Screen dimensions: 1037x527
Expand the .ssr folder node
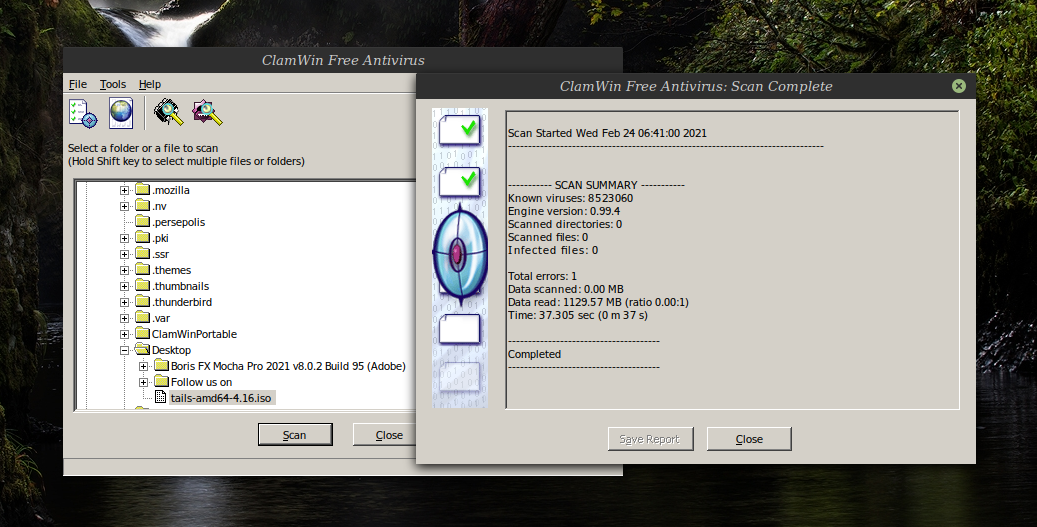tap(124, 254)
